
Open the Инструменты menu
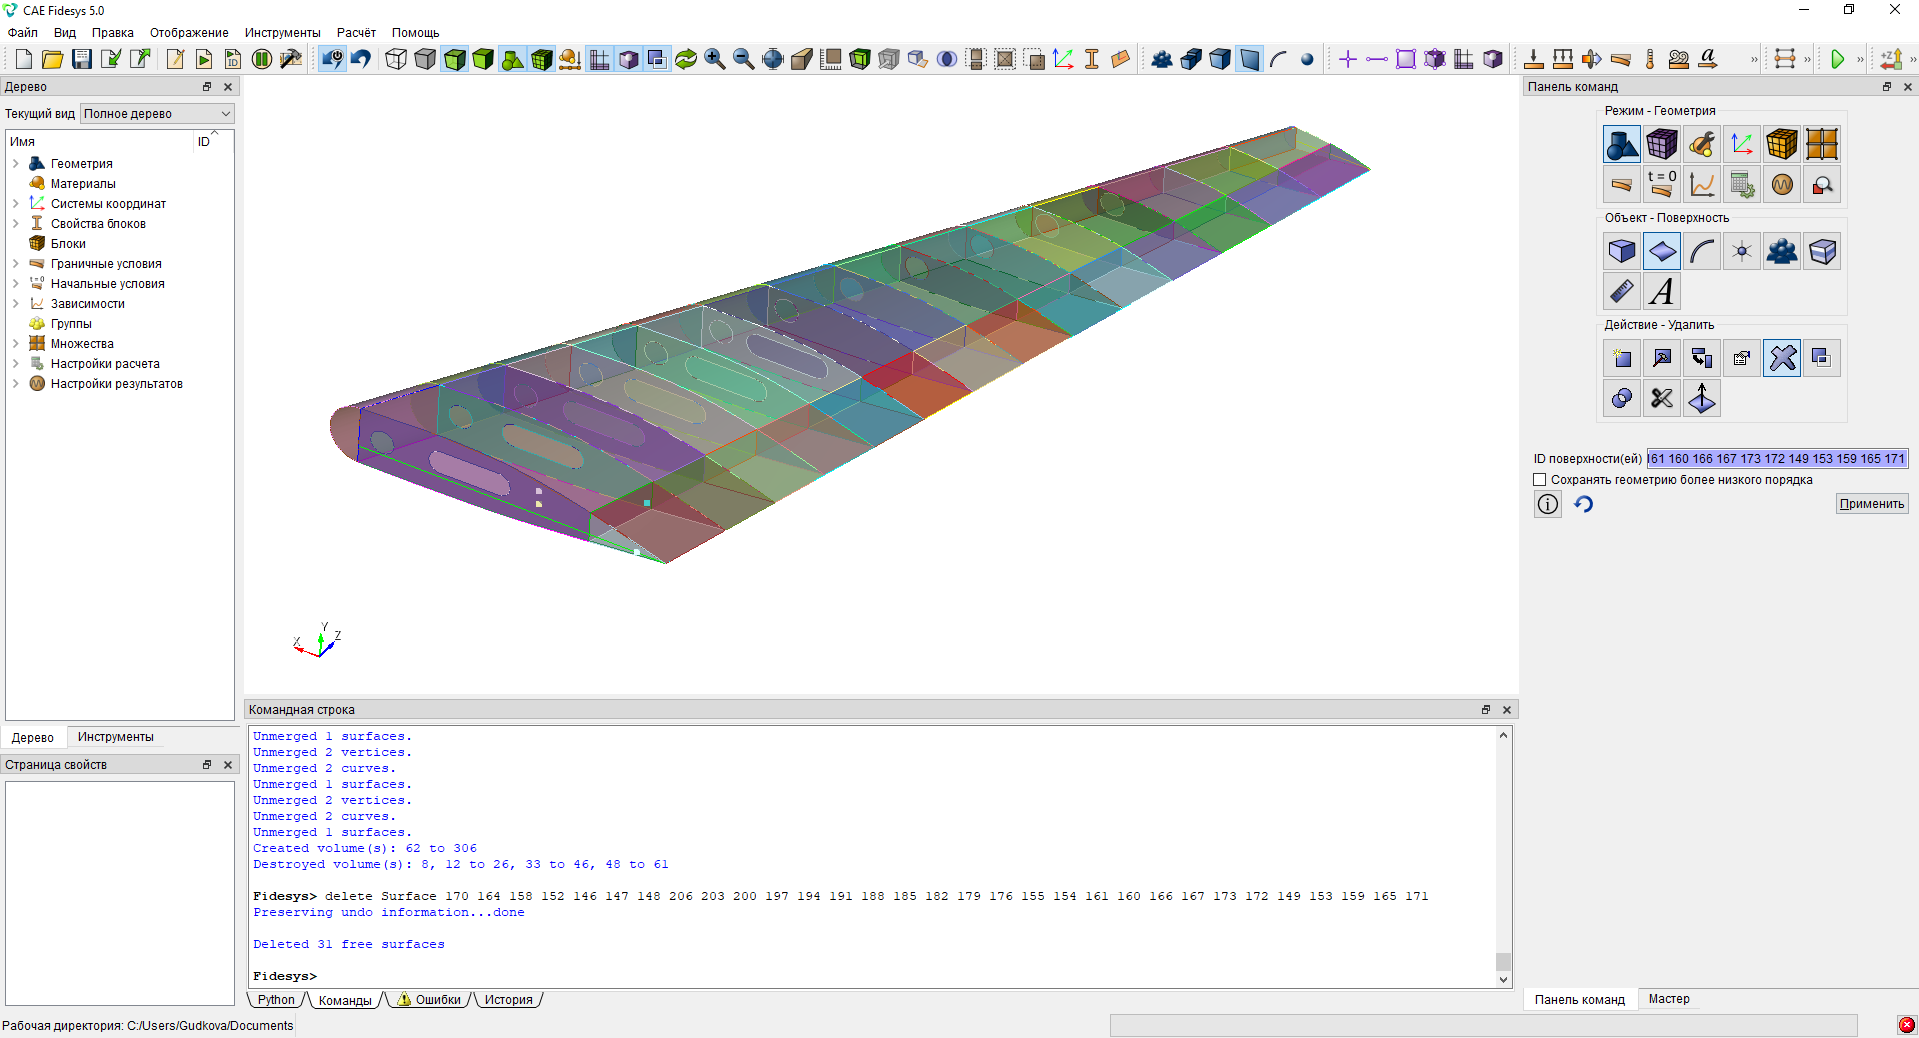(282, 33)
